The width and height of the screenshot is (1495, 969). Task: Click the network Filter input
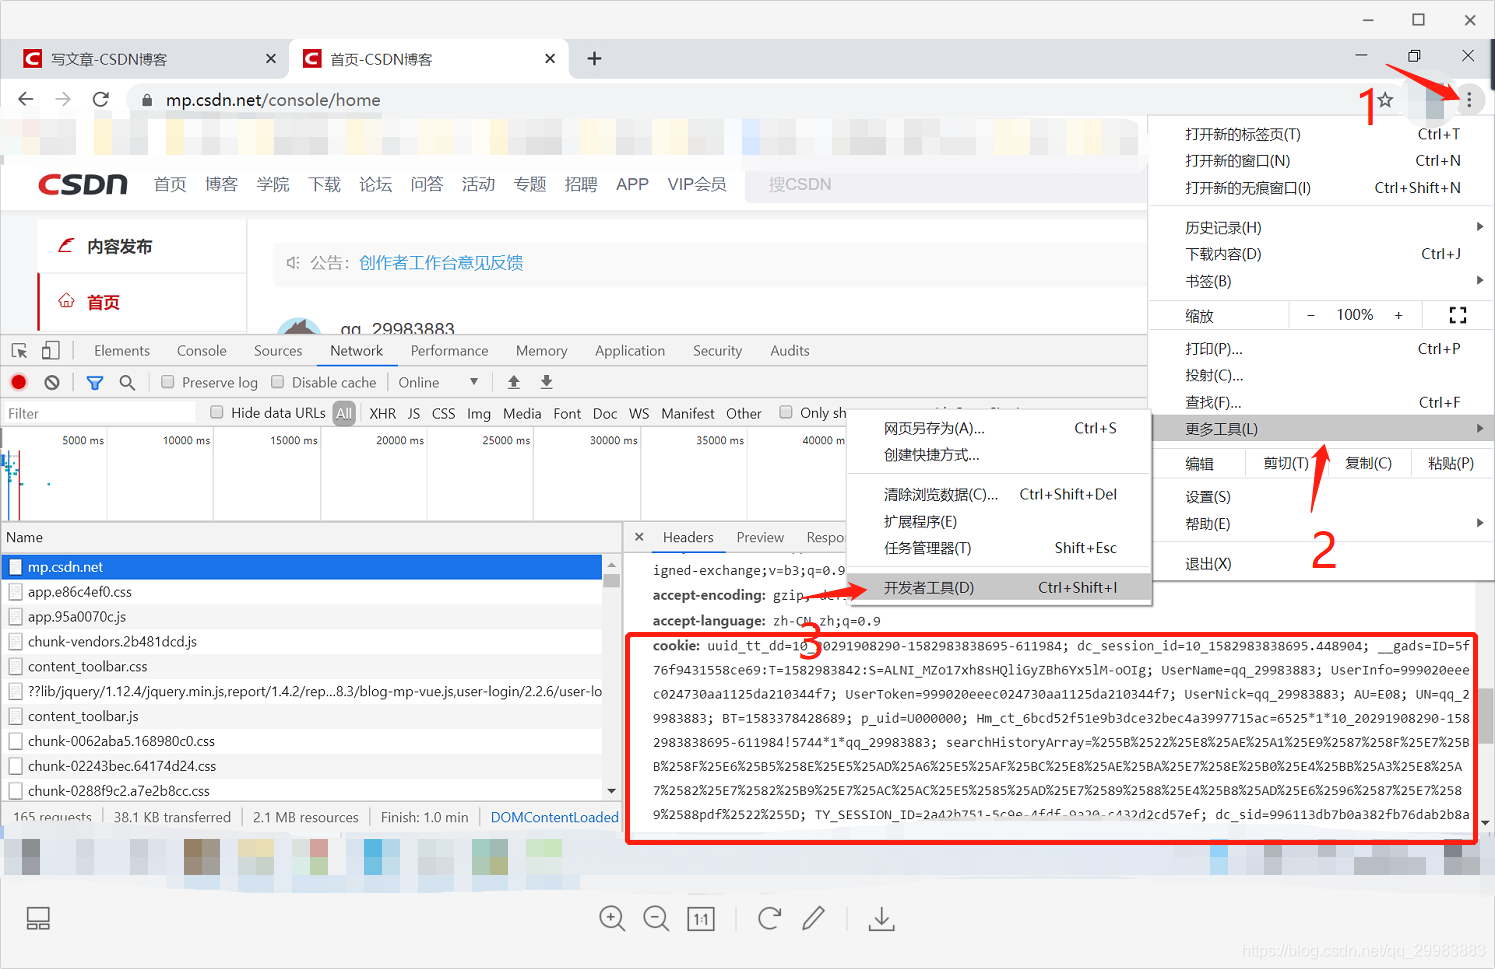[100, 413]
